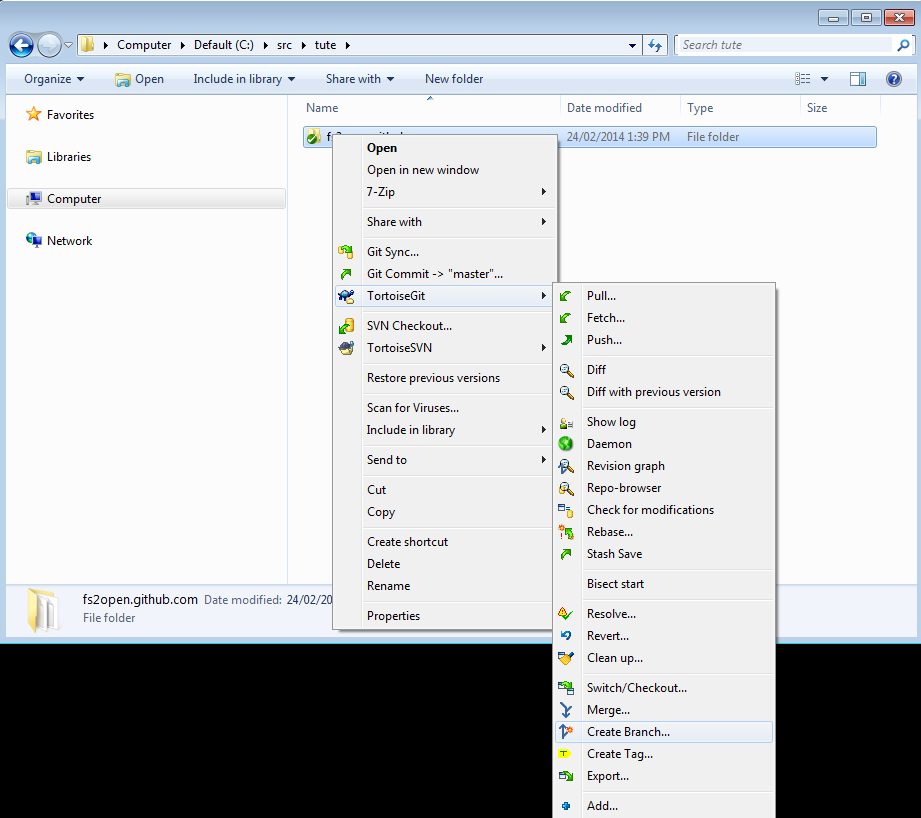
Task: Click the Show log icon
Action: [x=567, y=422]
